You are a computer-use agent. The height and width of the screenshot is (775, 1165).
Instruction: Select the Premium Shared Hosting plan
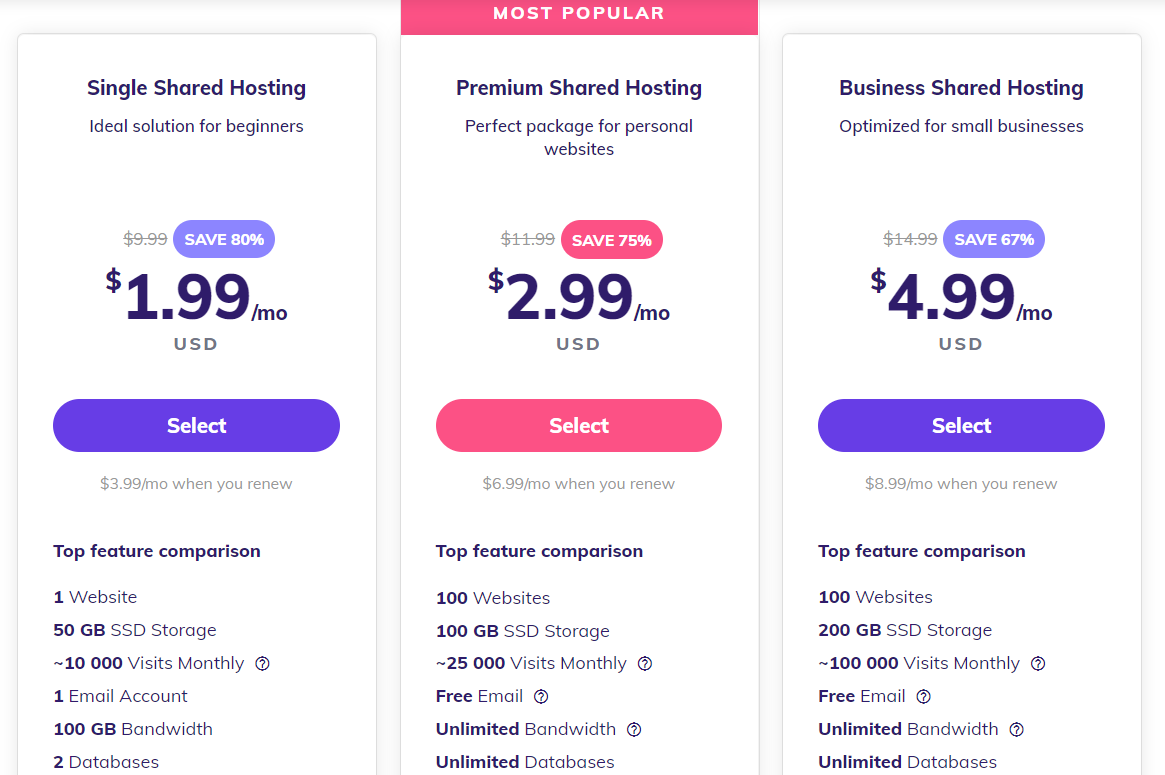point(578,425)
